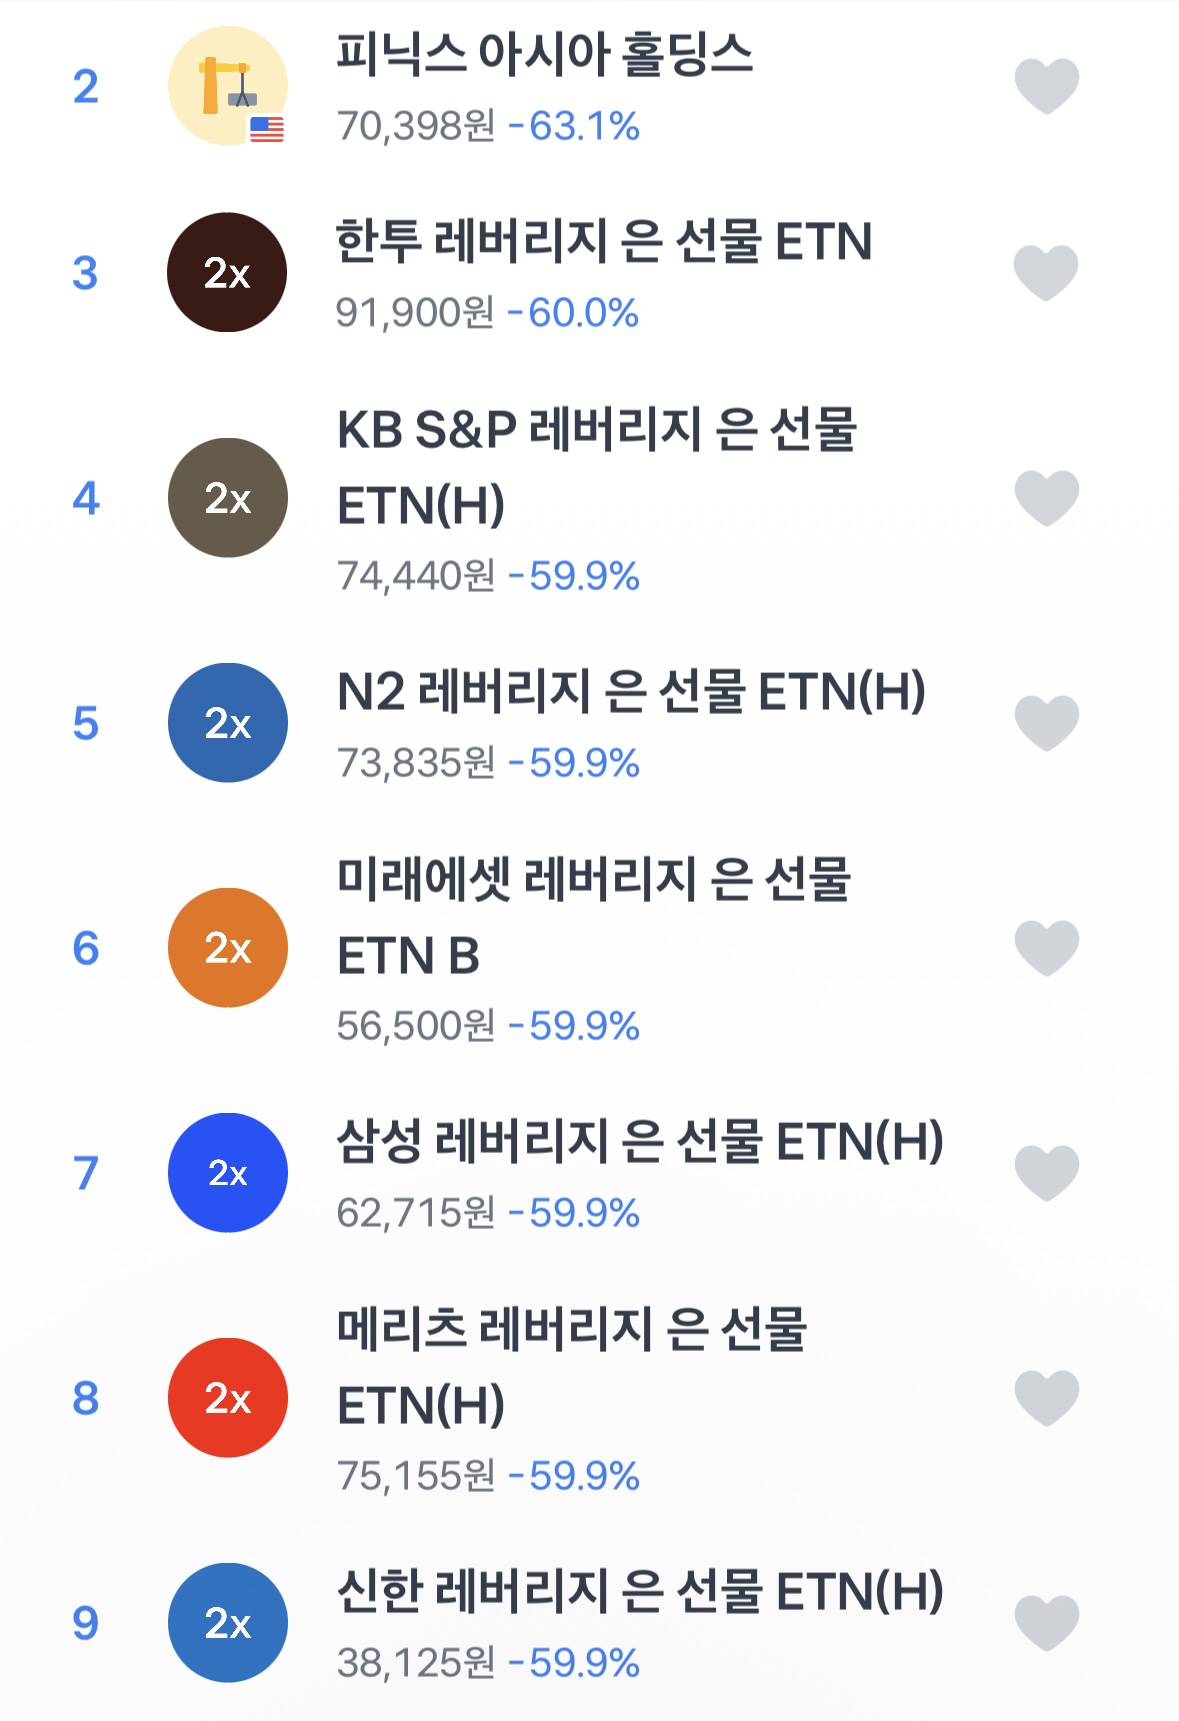Select the KB S&P gray-brown 2x icon
The image size is (1179, 1721).
[227, 498]
